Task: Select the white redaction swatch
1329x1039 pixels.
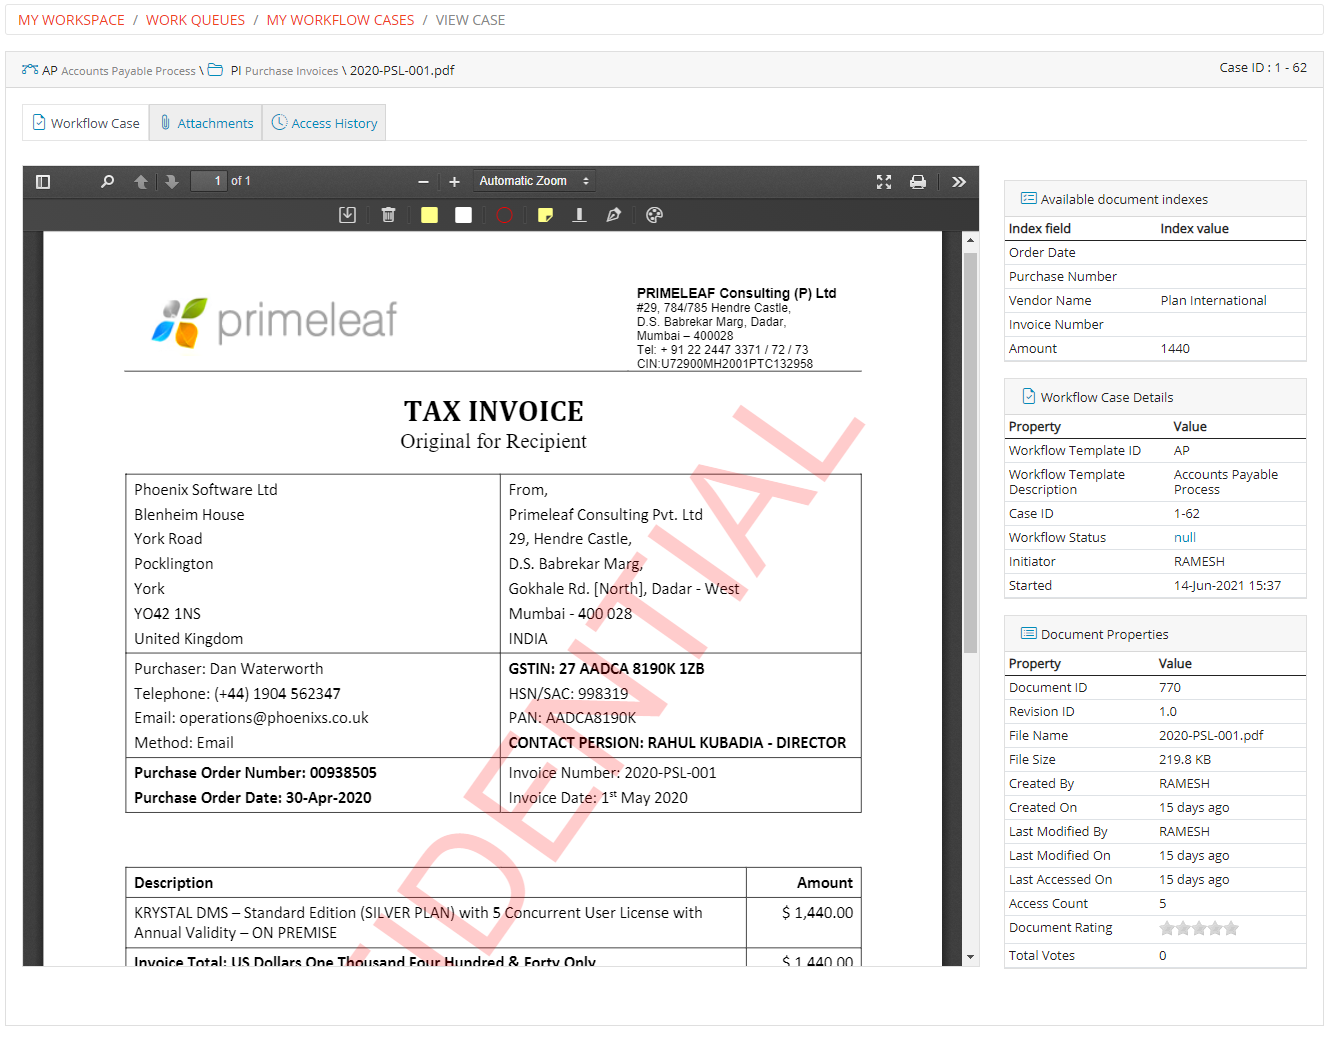Action: [463, 215]
